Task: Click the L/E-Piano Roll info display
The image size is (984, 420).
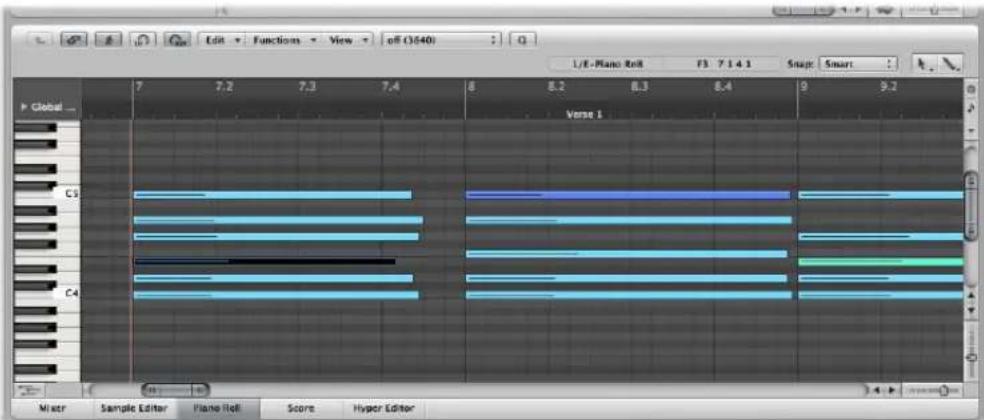Action: pyautogui.click(x=608, y=63)
